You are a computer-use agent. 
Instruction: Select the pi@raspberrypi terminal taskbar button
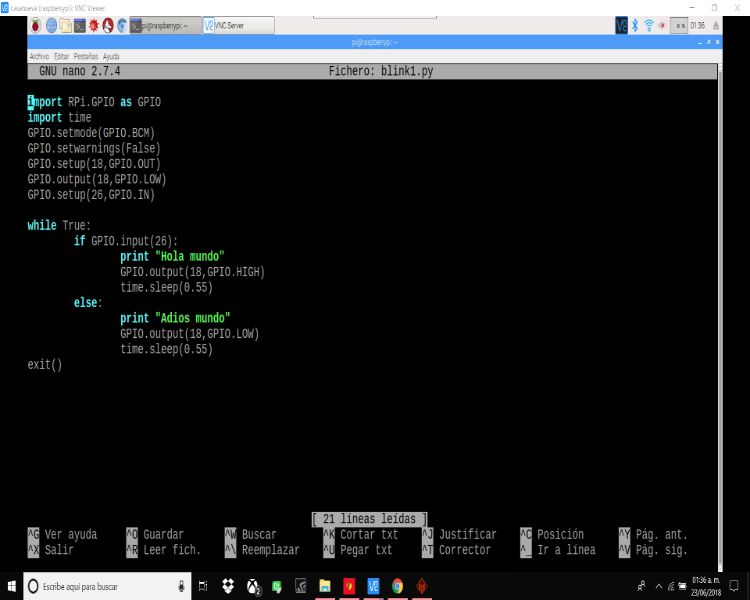pos(164,26)
